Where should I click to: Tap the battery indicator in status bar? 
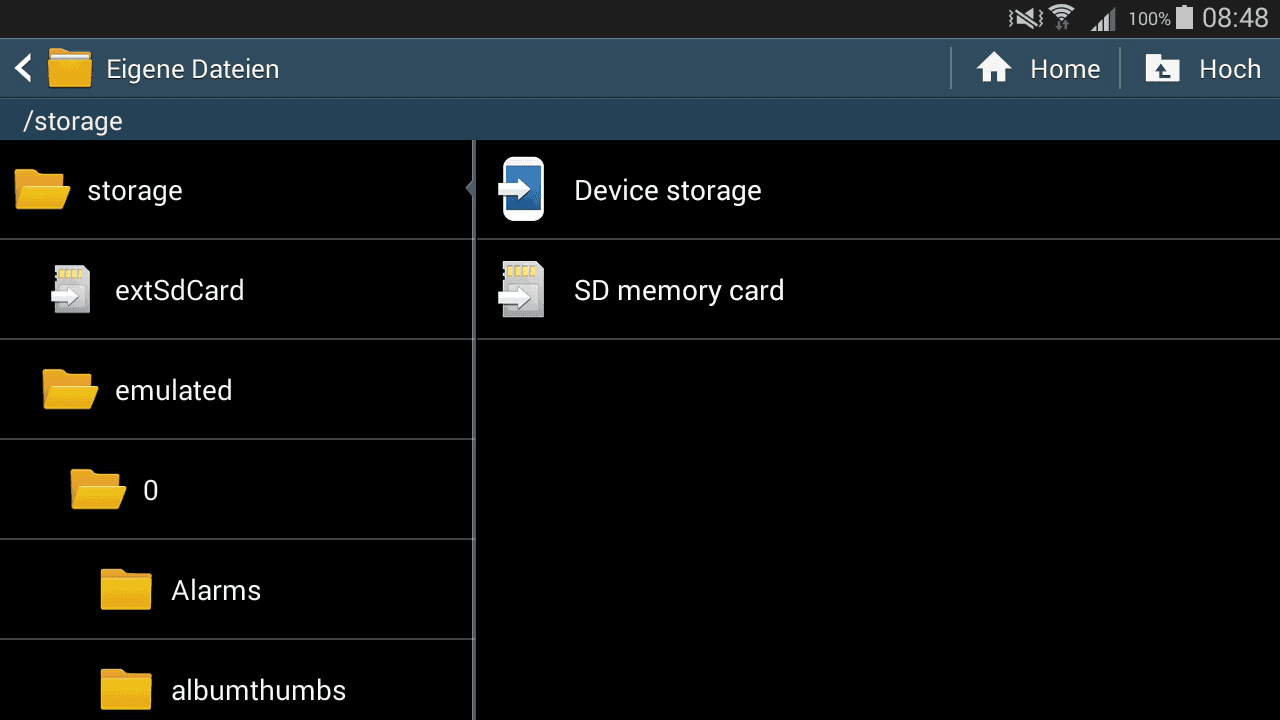(x=1184, y=17)
